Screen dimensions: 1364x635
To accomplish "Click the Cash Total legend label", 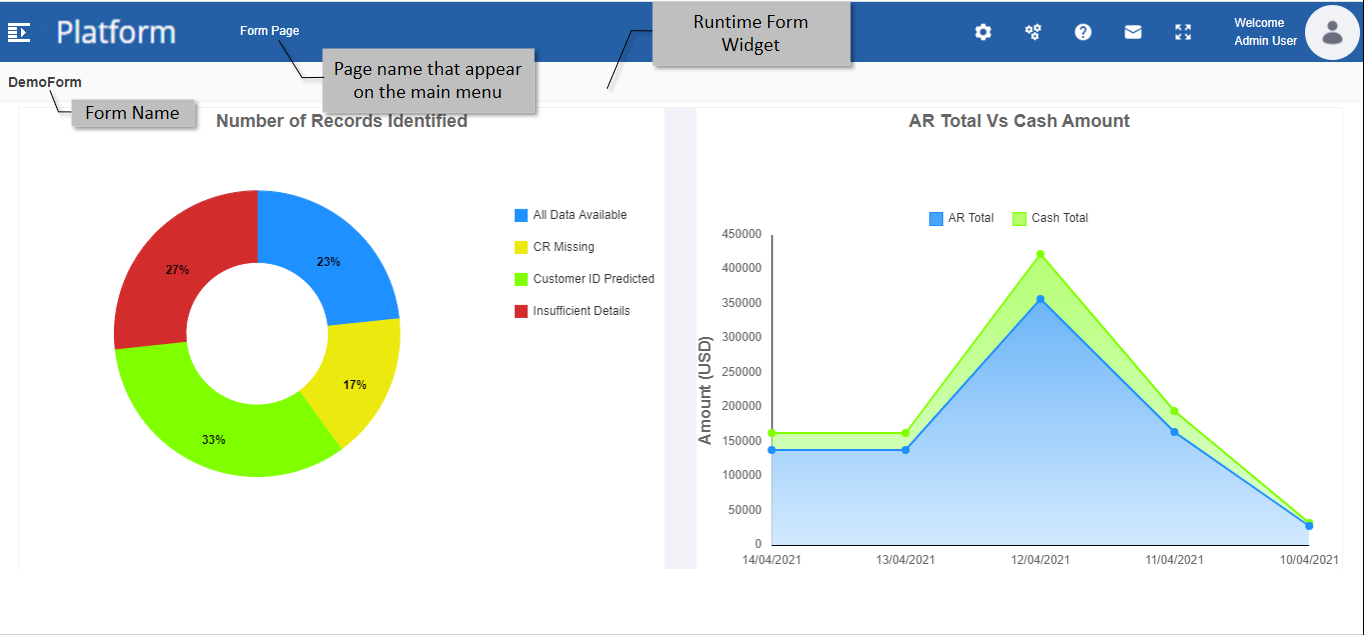I will [x=1060, y=218].
